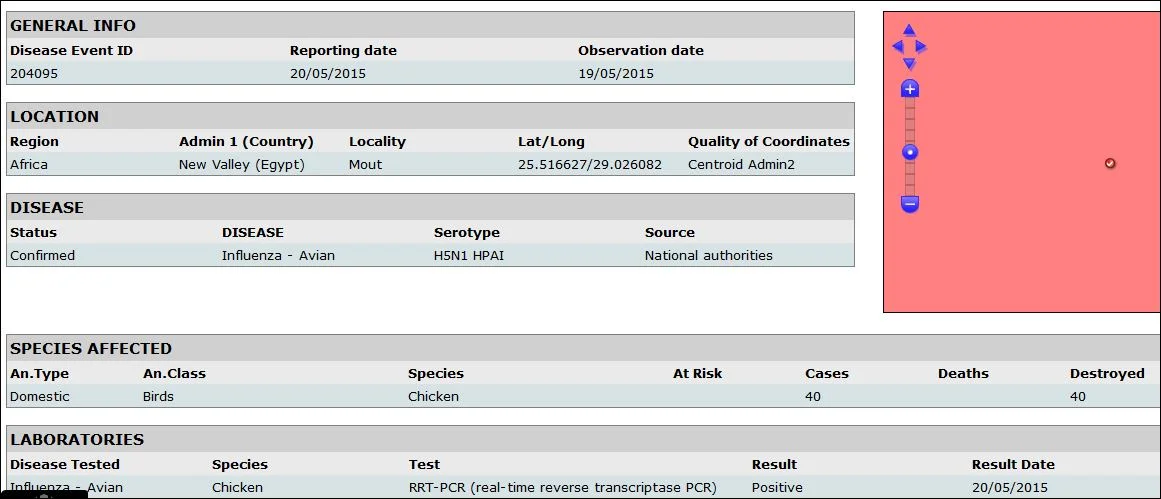Viewport: 1161px width, 499px height.
Task: Zoom out with the minus button
Action: pyautogui.click(x=910, y=203)
